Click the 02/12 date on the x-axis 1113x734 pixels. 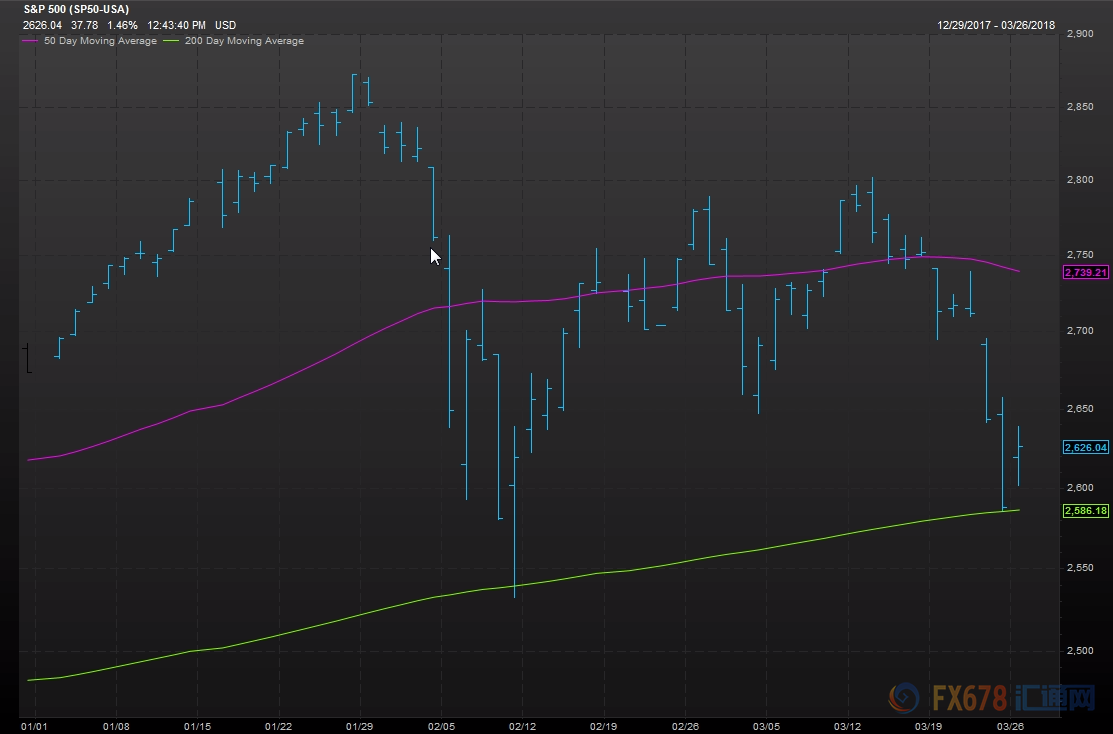[x=524, y=725]
